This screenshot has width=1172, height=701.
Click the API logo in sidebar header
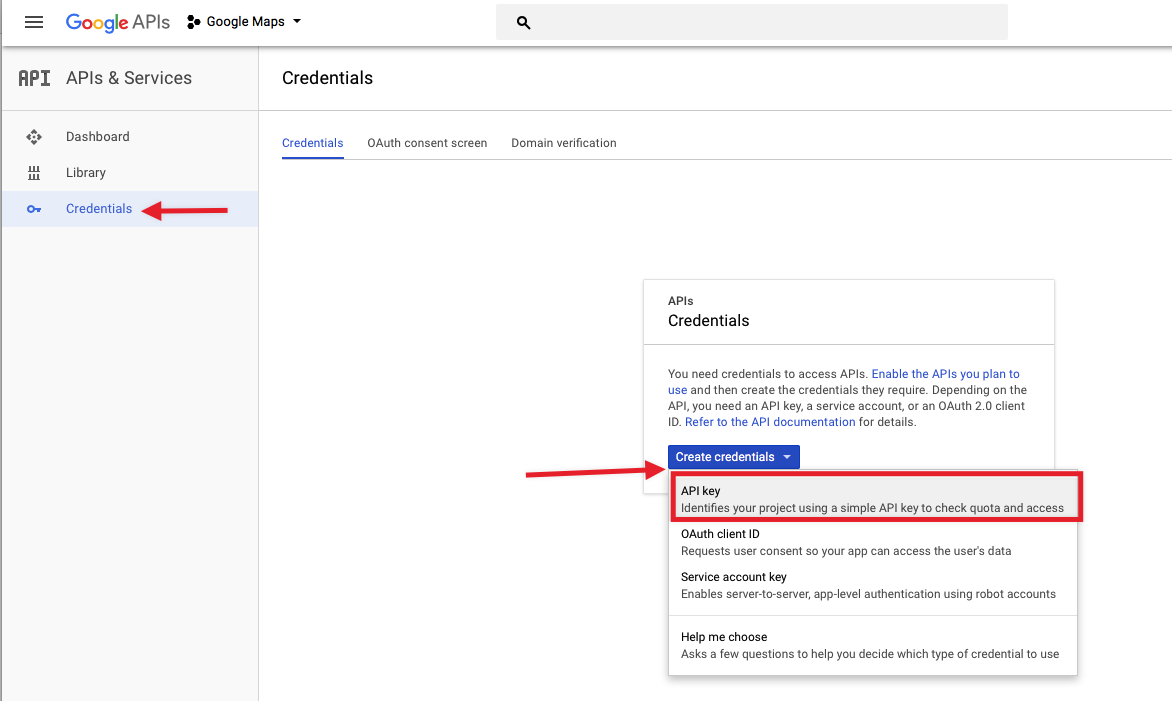[x=34, y=78]
